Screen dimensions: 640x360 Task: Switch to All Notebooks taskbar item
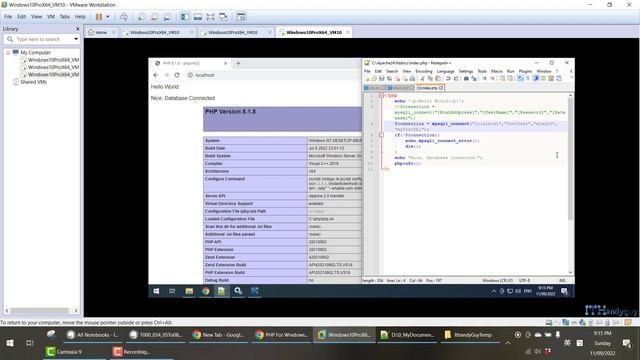point(93,335)
